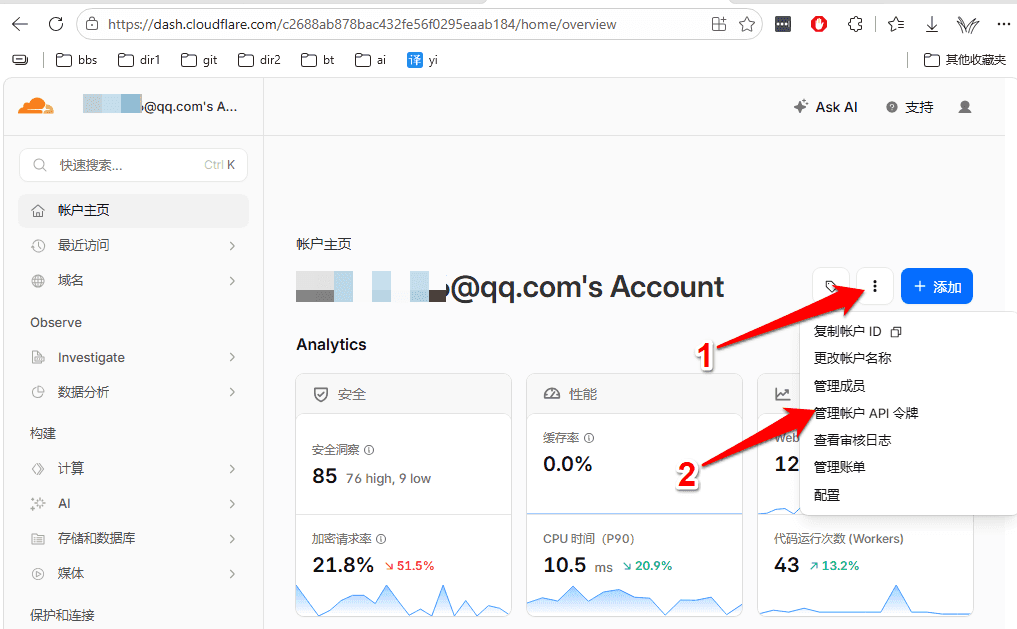Click the Analytics heading

(331, 344)
